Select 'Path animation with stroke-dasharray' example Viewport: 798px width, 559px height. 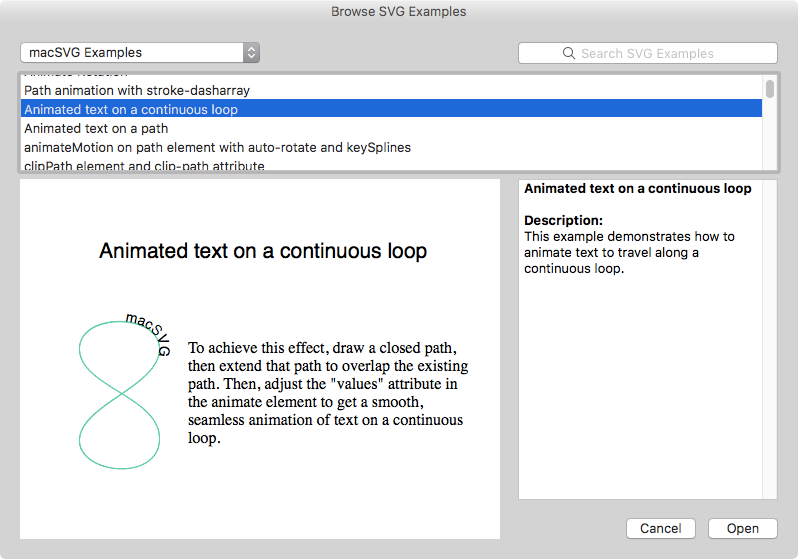(137, 90)
